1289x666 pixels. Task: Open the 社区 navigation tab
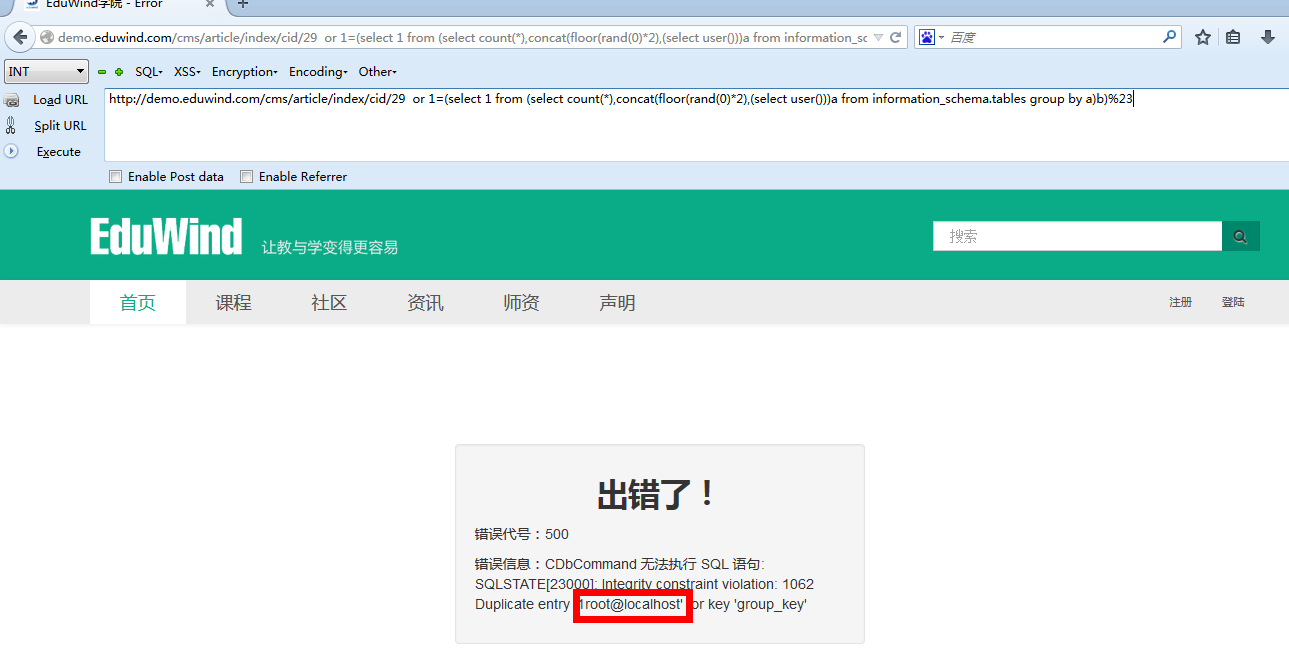click(x=329, y=302)
